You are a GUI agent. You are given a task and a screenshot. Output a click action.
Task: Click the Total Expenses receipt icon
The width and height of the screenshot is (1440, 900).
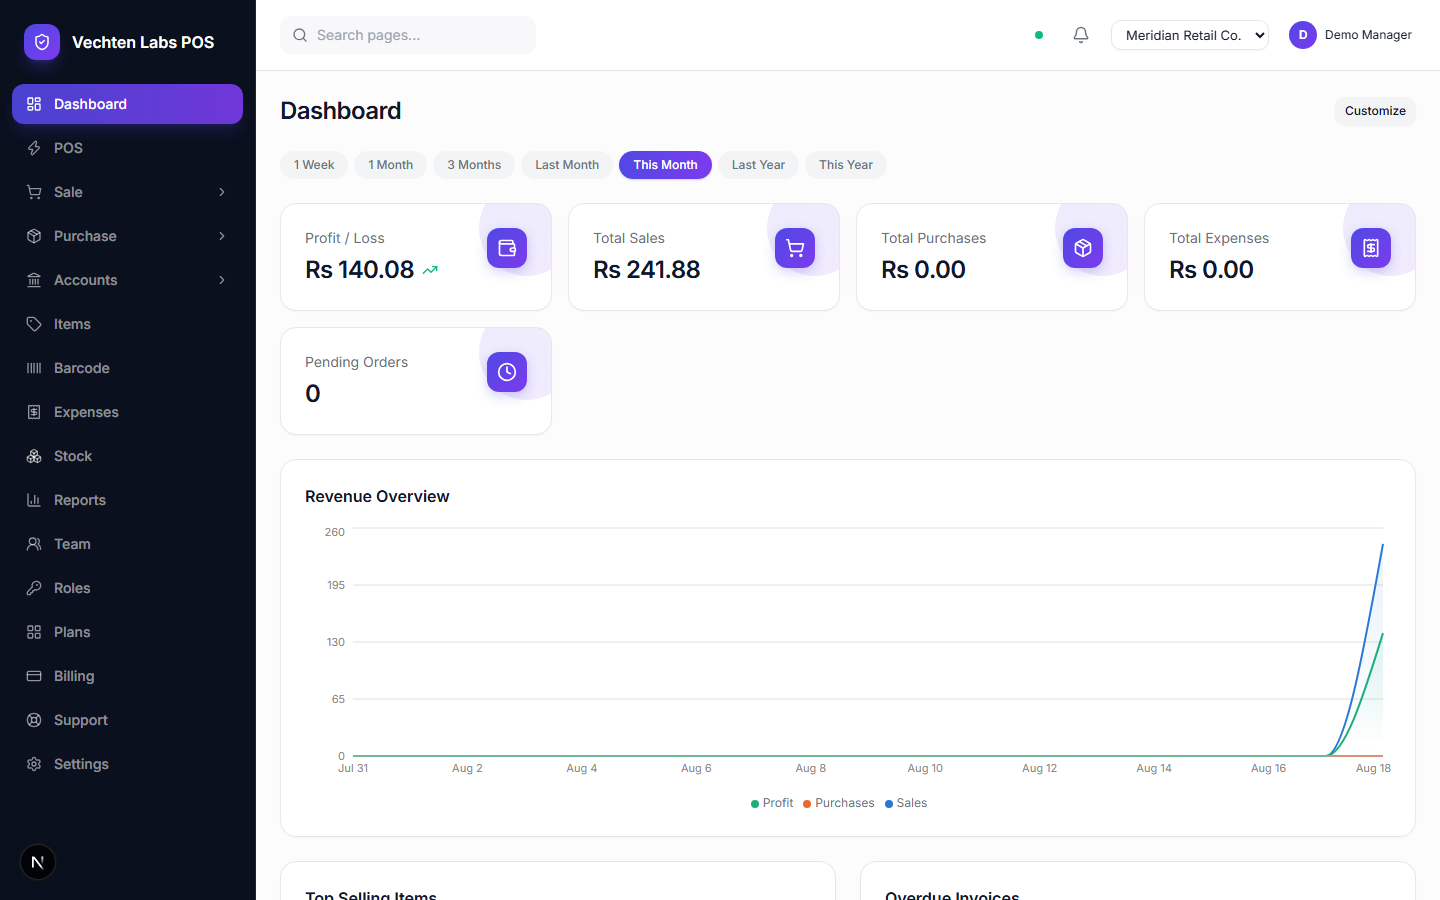pyautogui.click(x=1371, y=248)
